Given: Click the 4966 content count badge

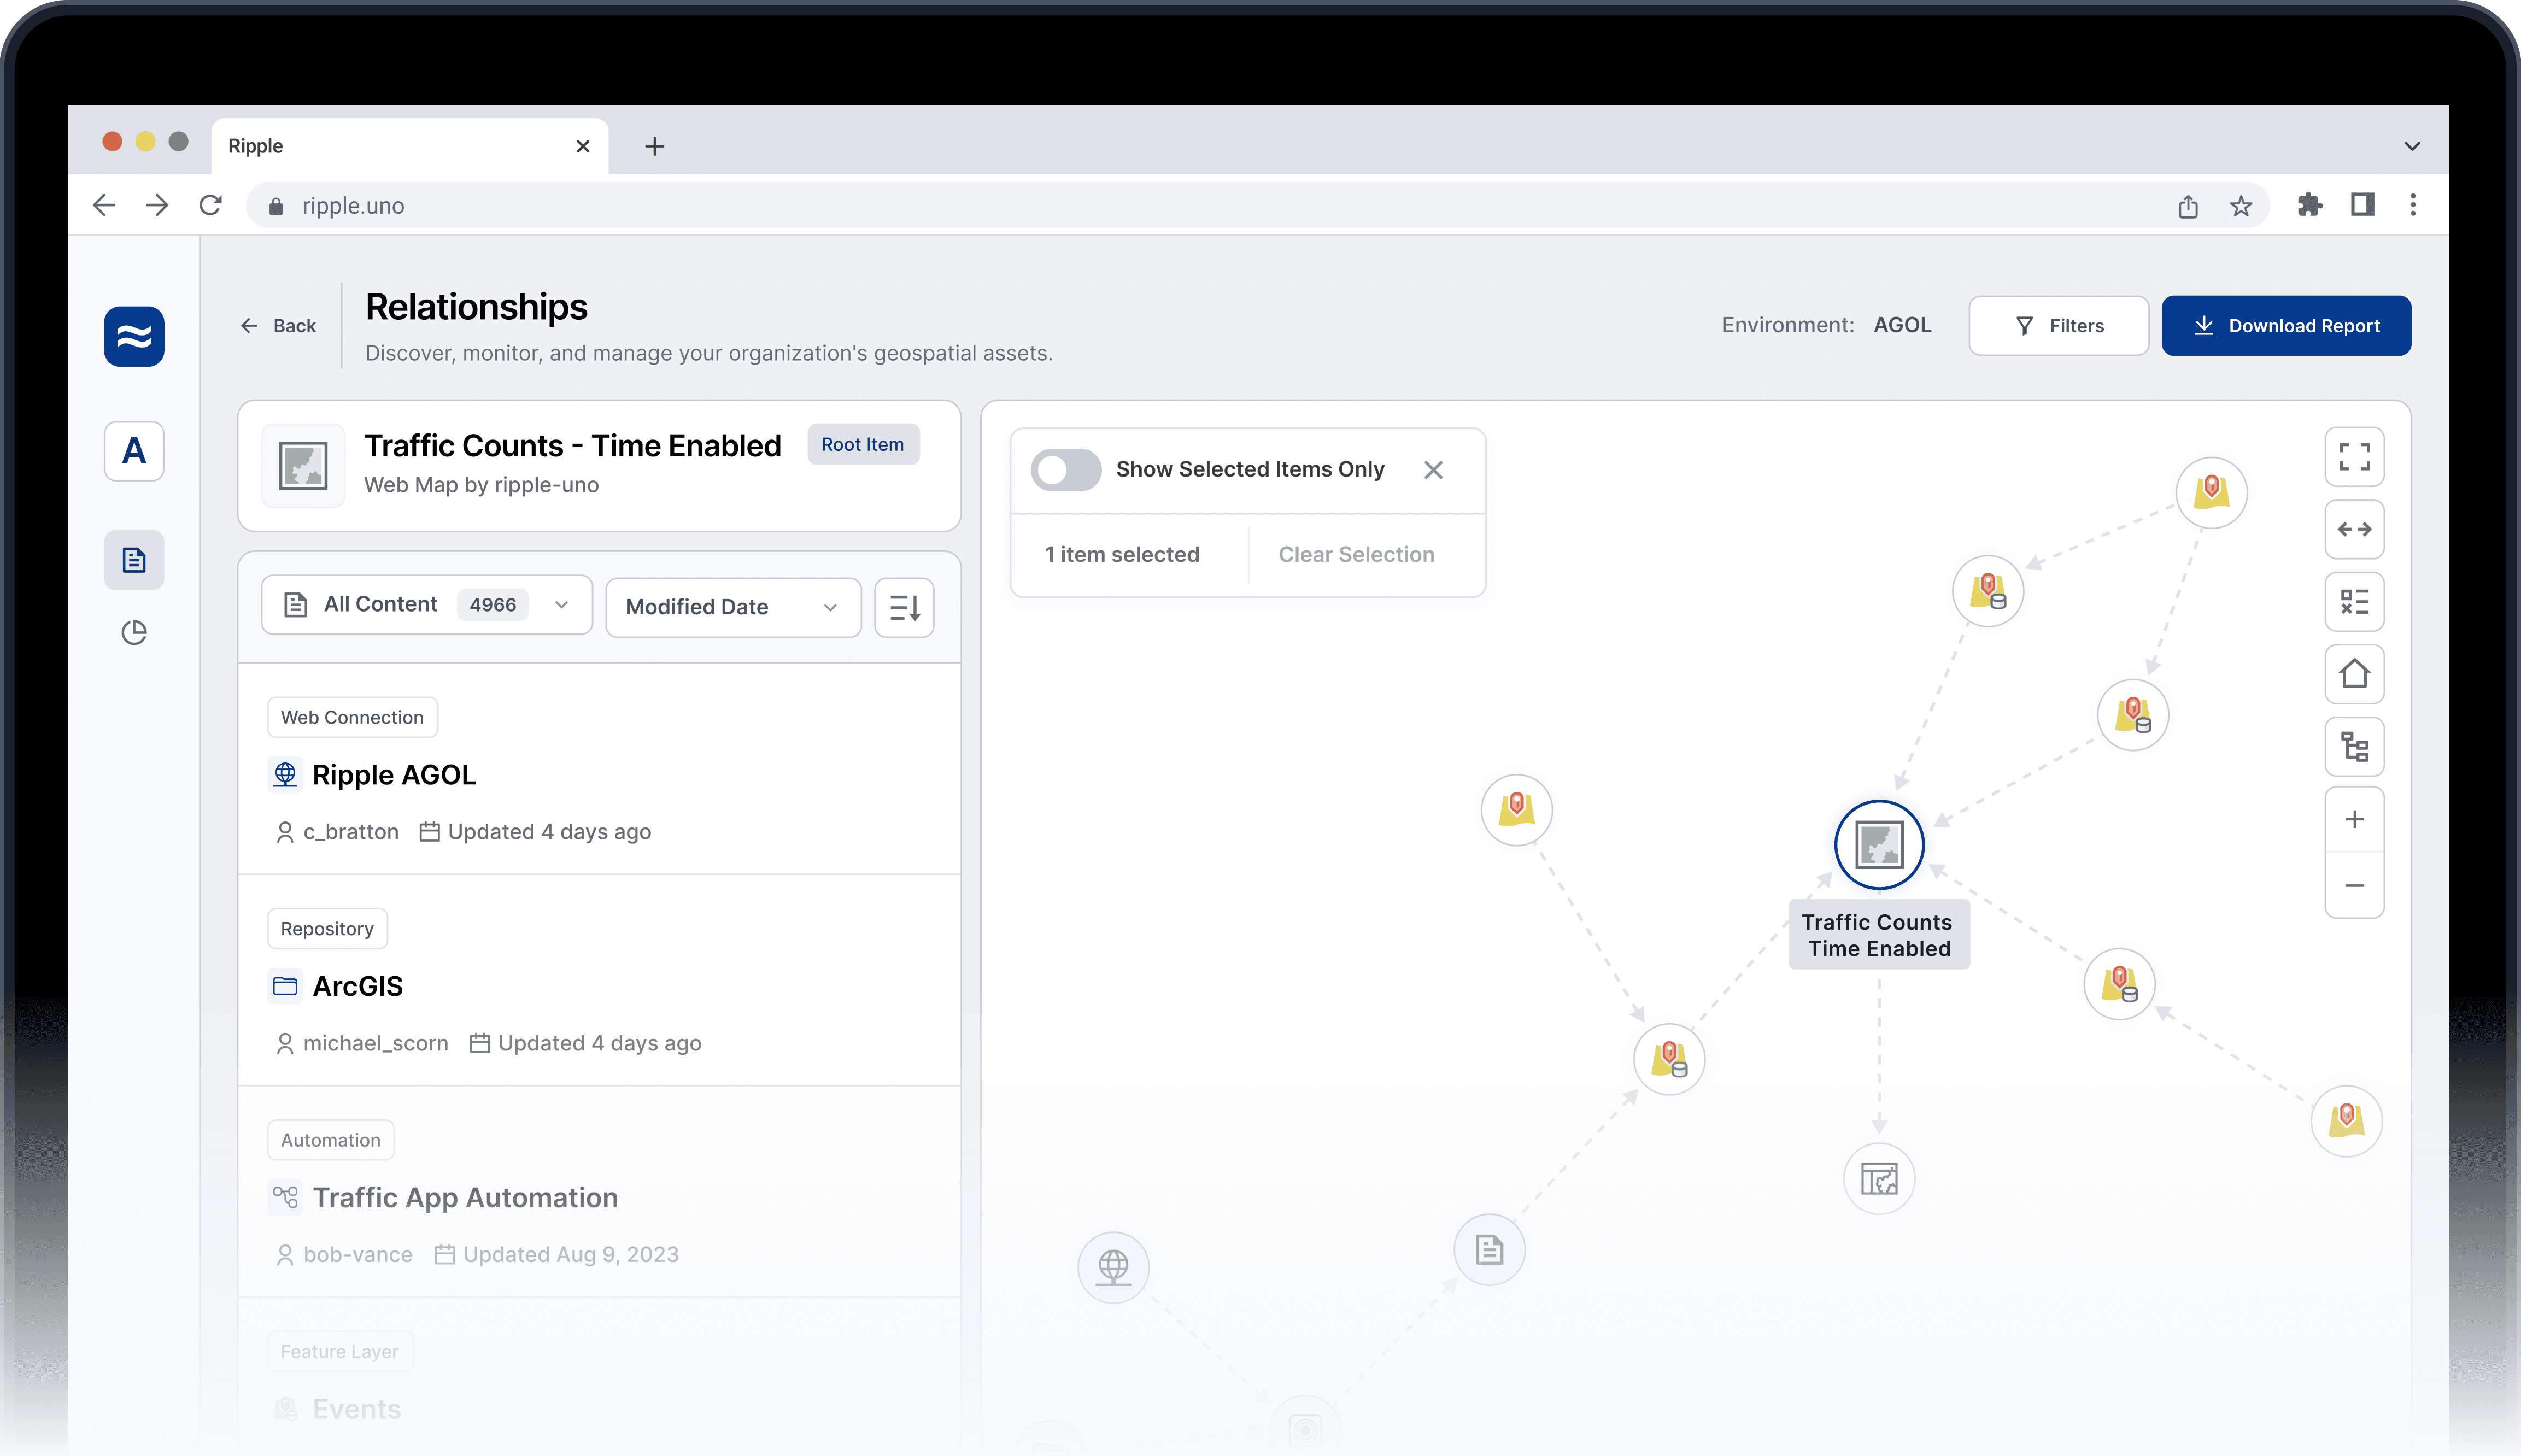Looking at the screenshot, I should pyautogui.click(x=492, y=605).
